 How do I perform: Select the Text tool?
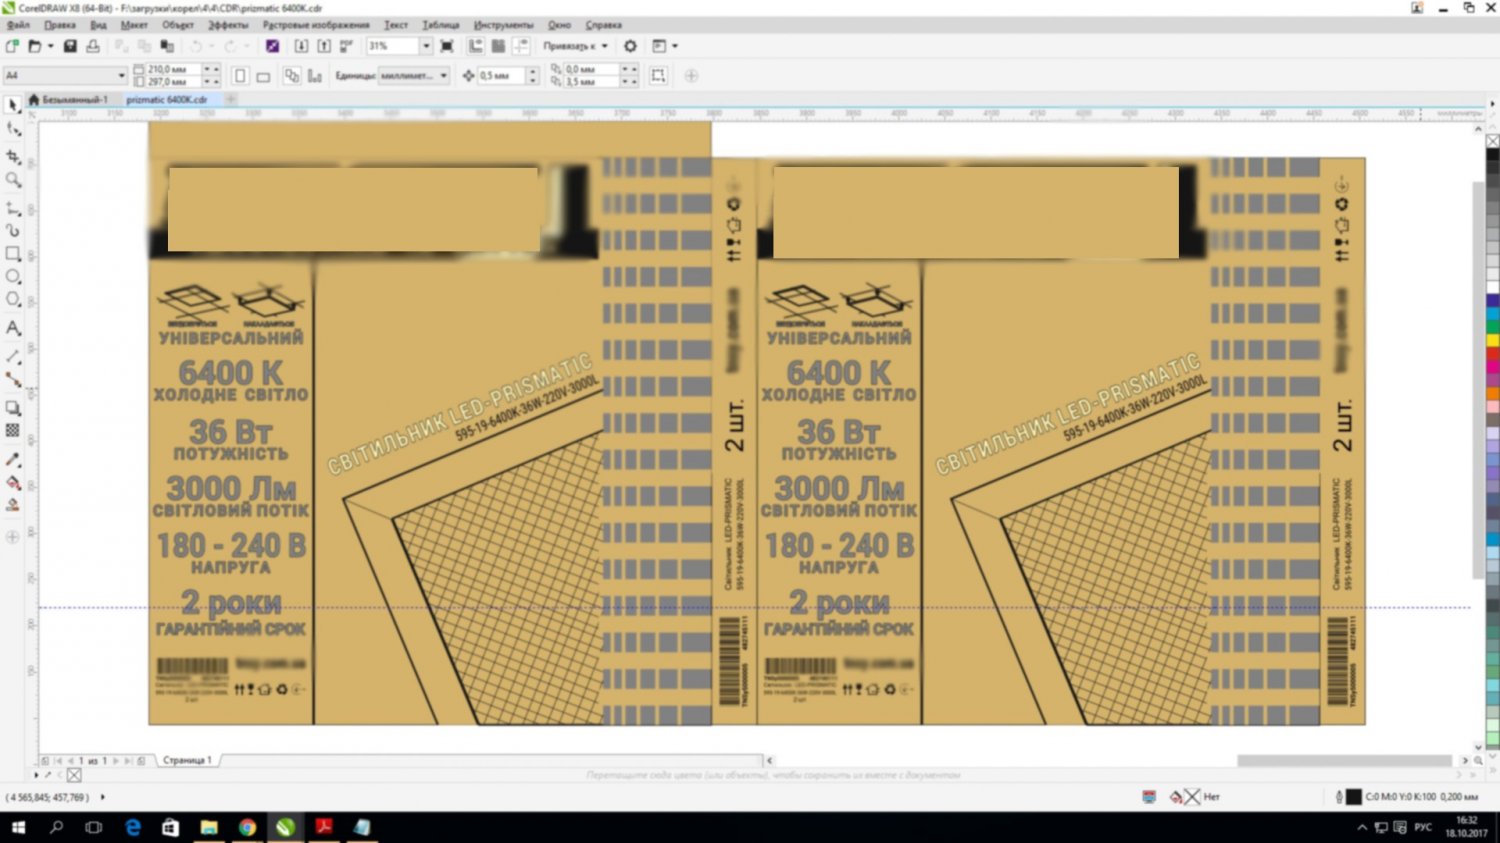pyautogui.click(x=13, y=328)
